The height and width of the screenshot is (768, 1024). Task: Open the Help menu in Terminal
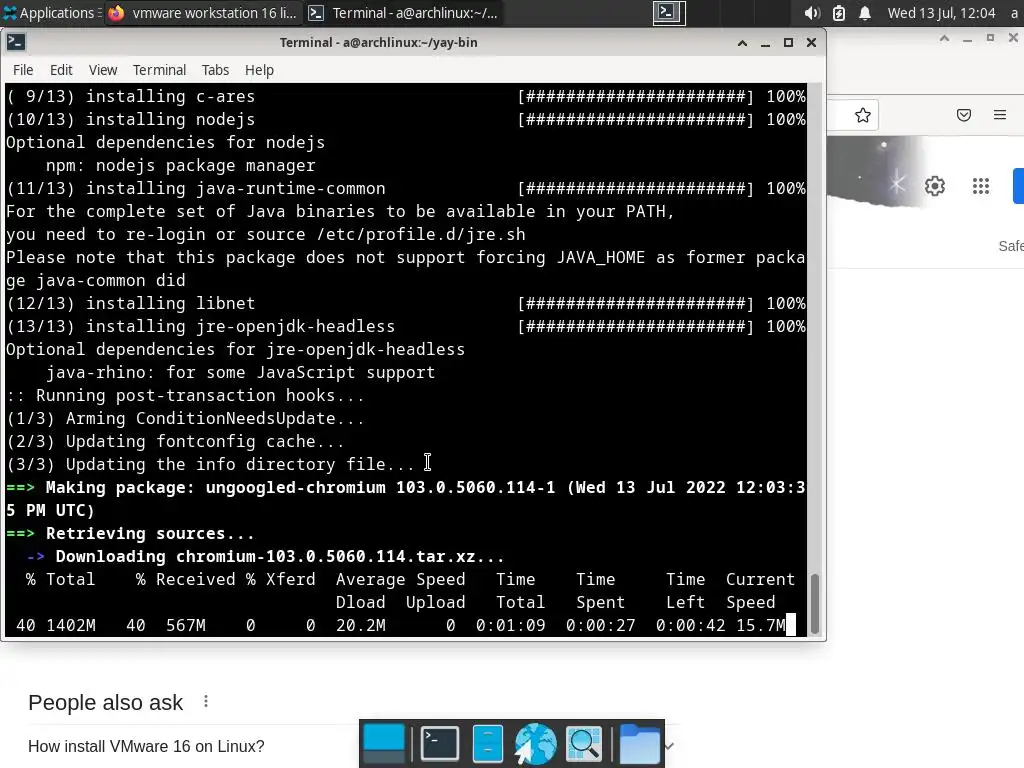coord(259,70)
